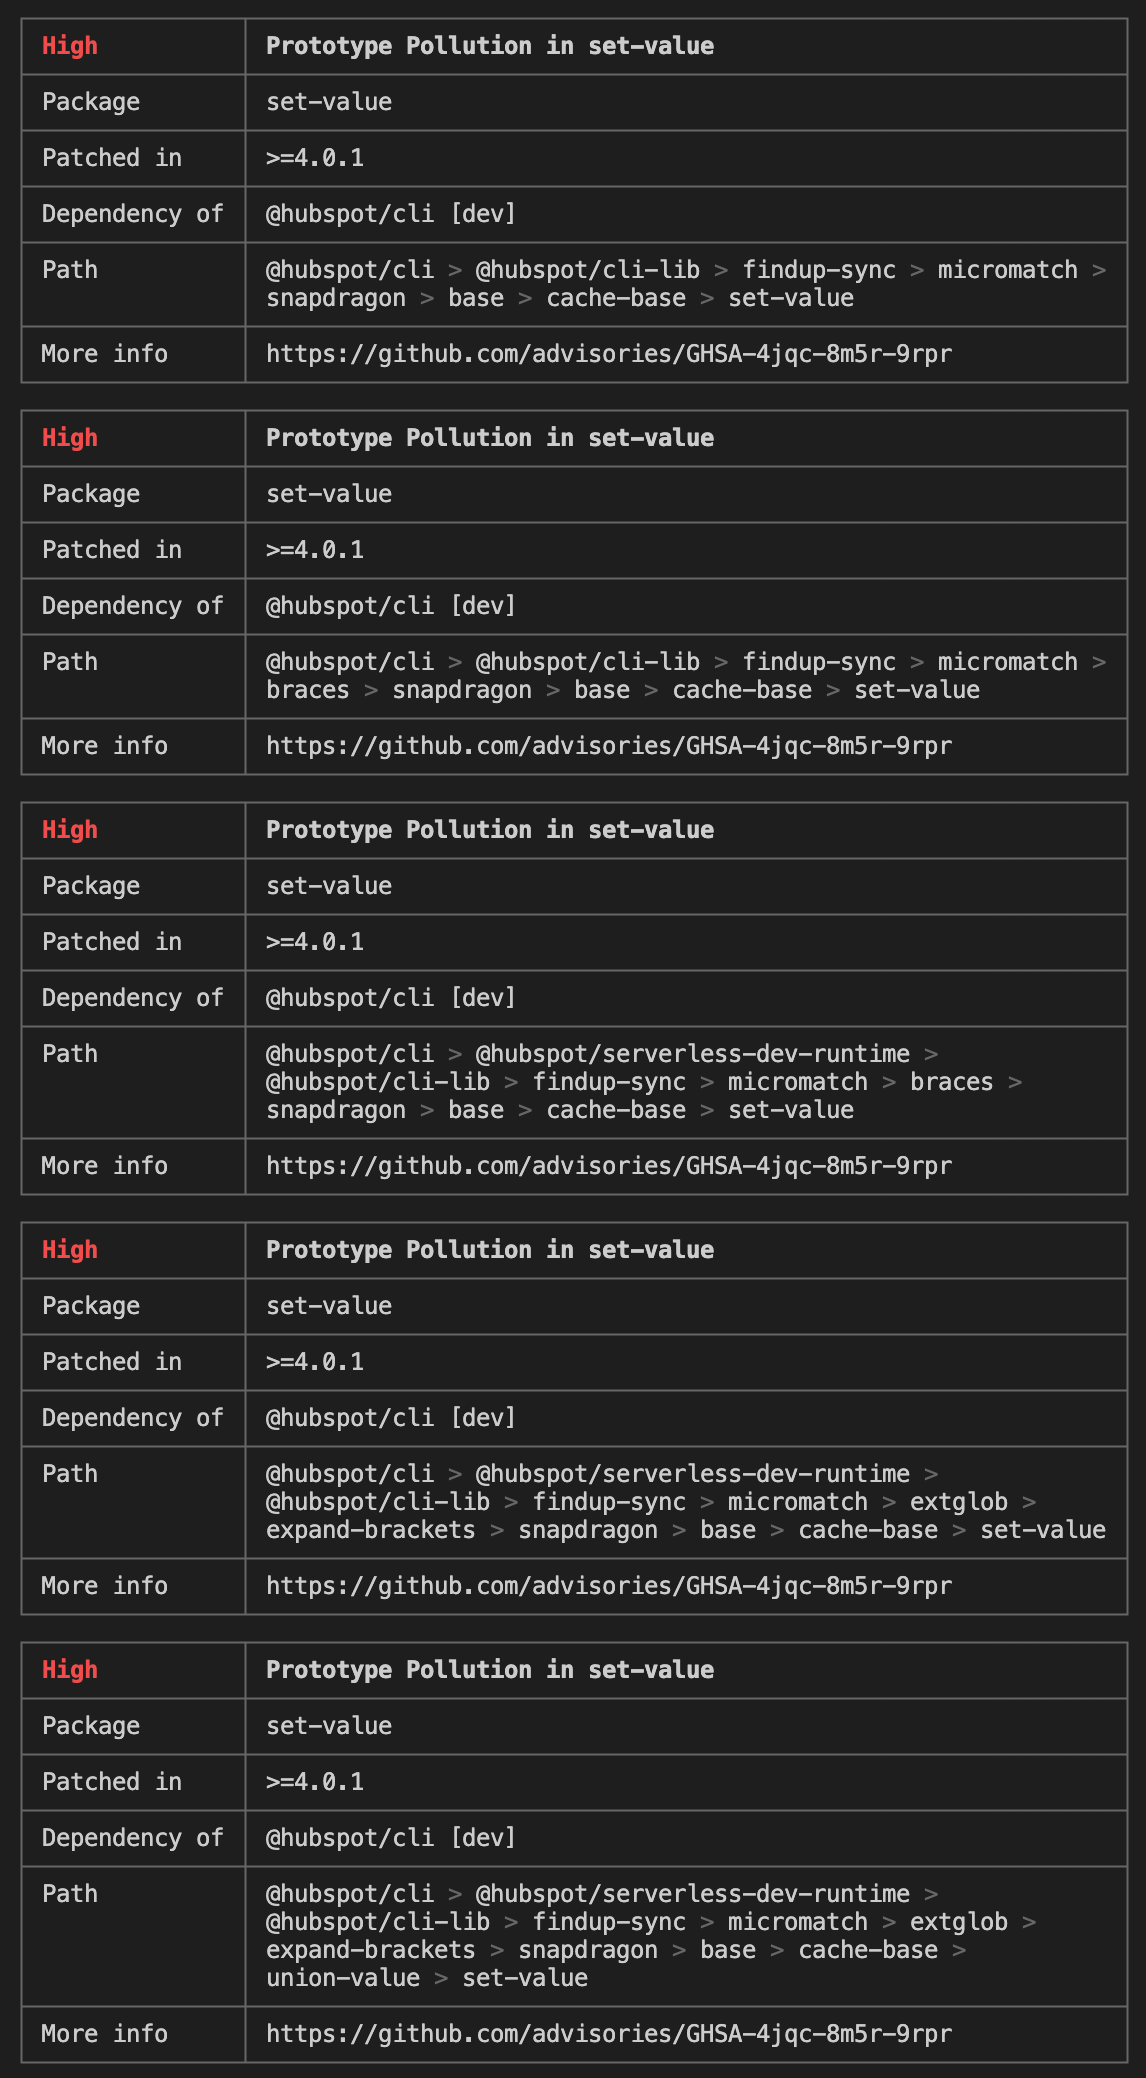Open the GHSA advisory link in the first table
The image size is (1146, 2078).
[609, 354]
